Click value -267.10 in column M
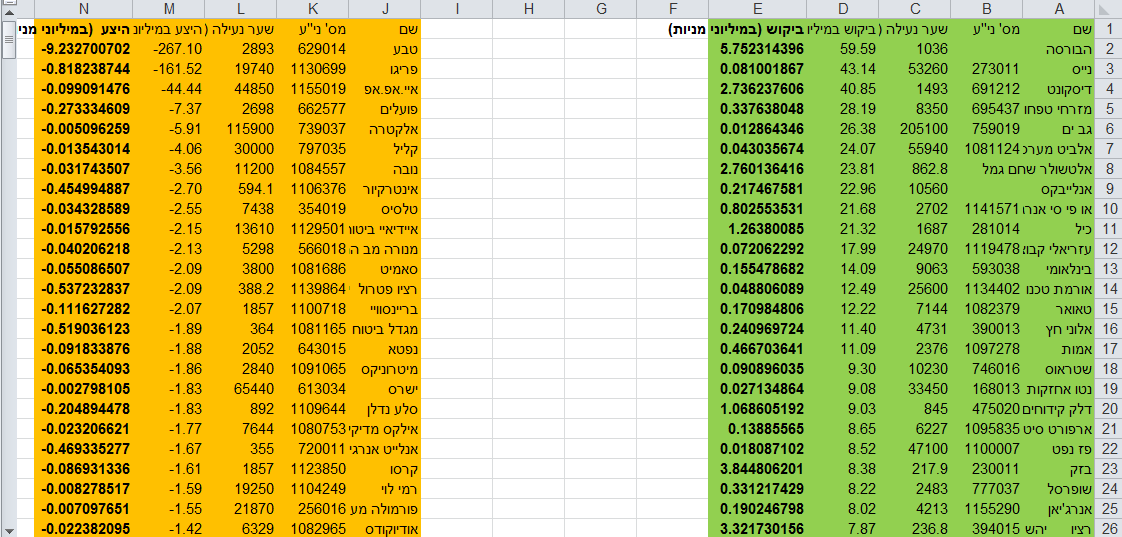The width and height of the screenshot is (1122, 537). pos(169,49)
